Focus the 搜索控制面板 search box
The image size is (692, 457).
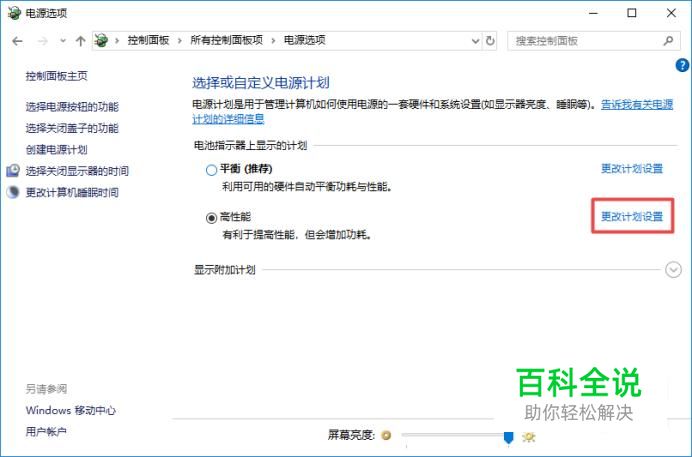[594, 41]
